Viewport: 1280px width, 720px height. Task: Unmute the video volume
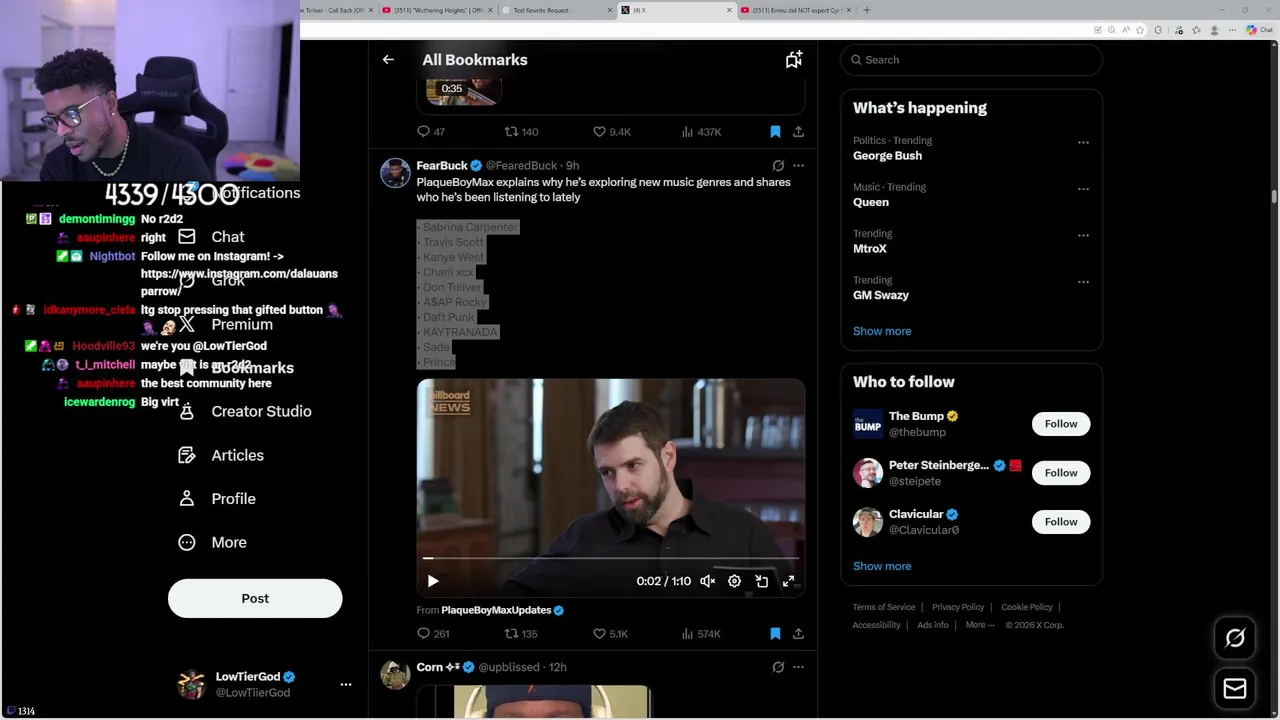(x=707, y=581)
